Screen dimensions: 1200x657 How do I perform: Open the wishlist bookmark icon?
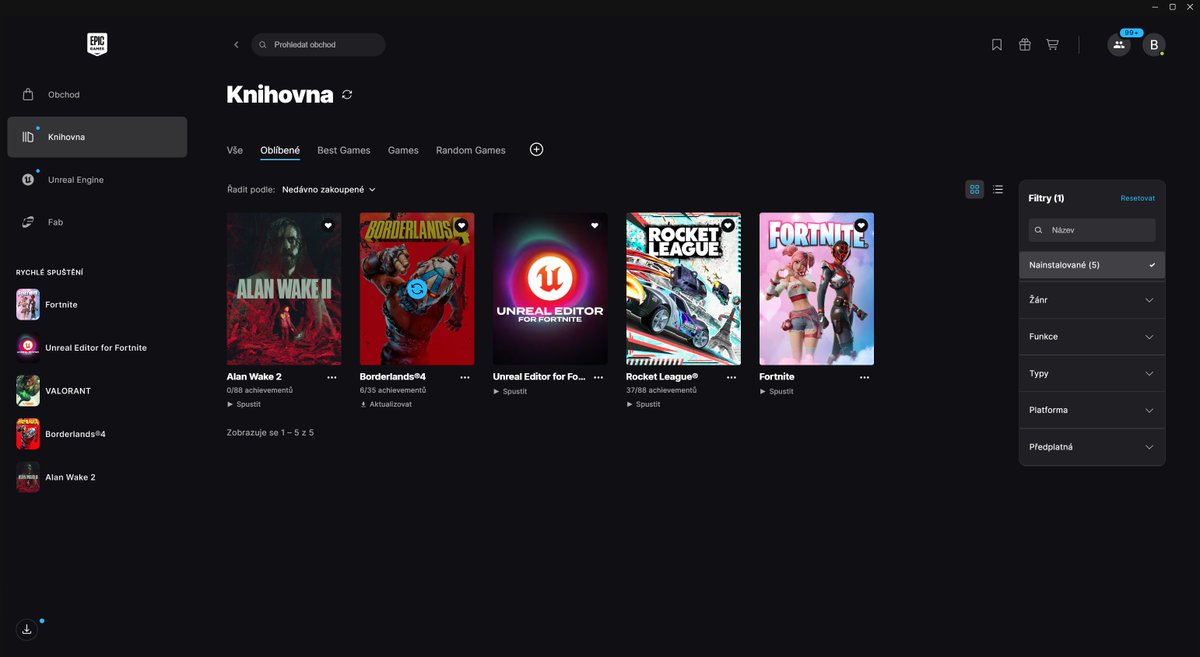pos(997,45)
